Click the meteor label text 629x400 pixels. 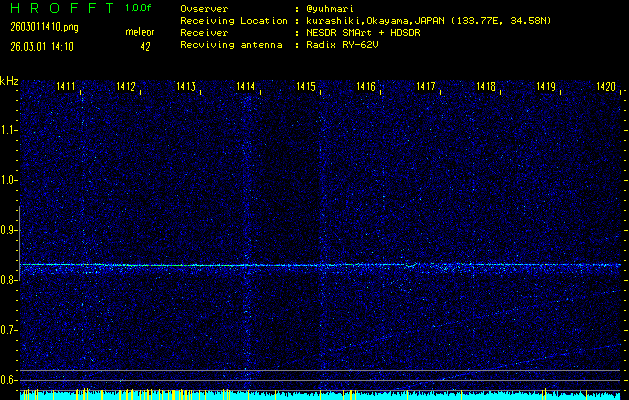click(x=139, y=33)
